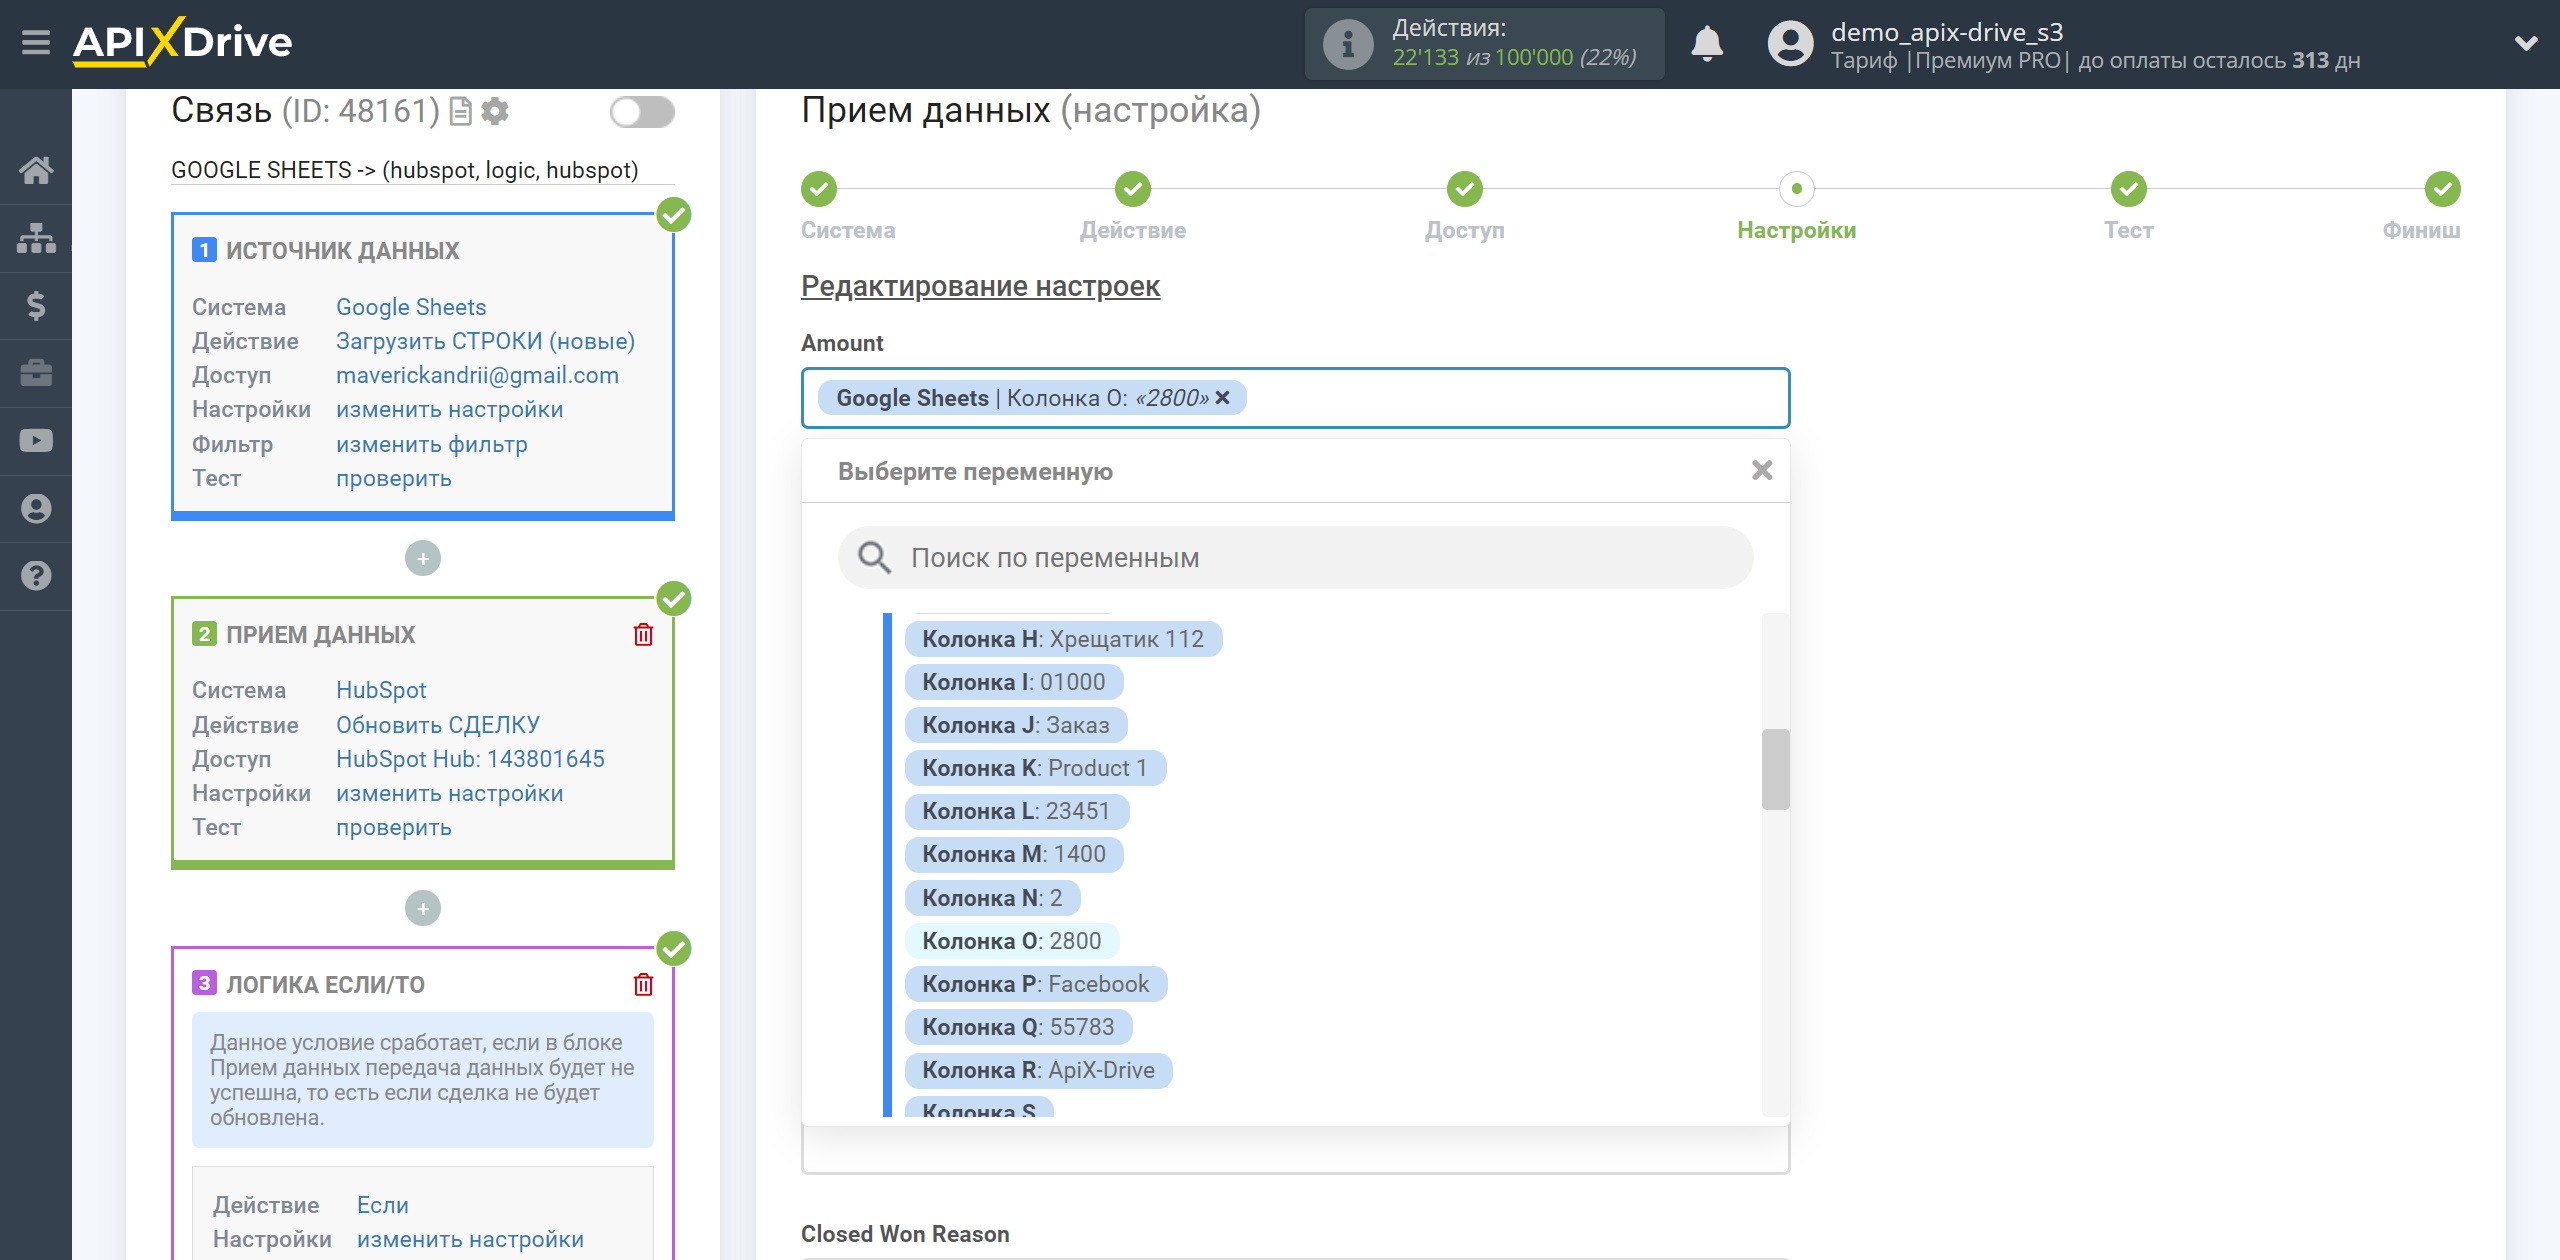Click the search magnifier icon
The height and width of the screenshot is (1260, 2560).
point(874,558)
